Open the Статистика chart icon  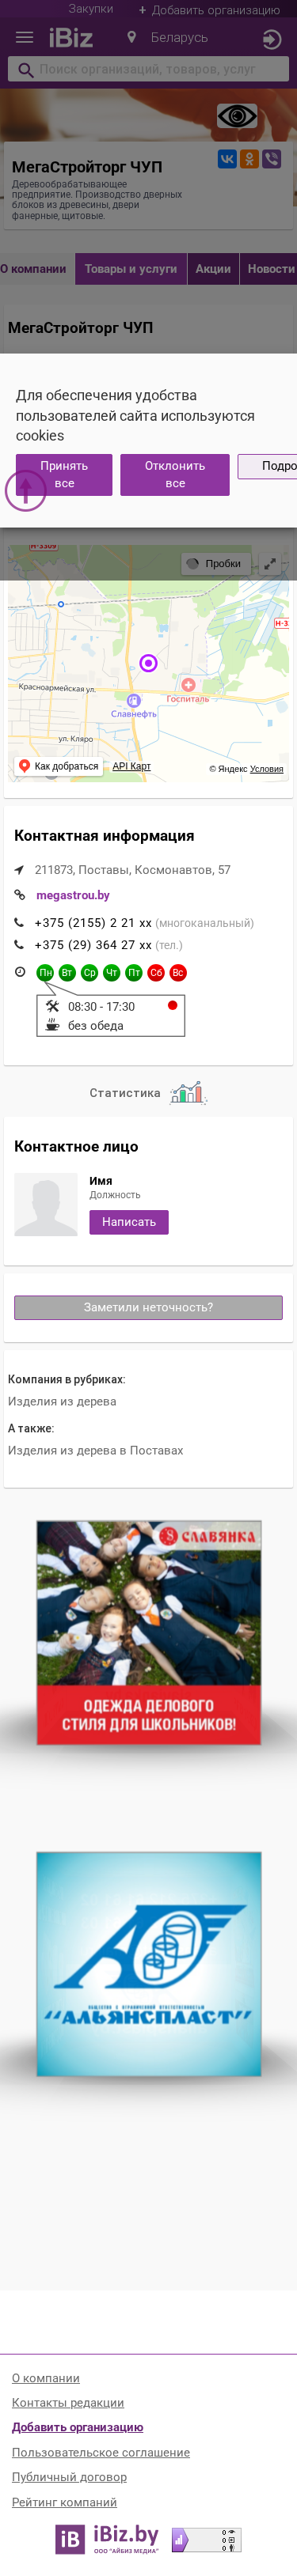(x=187, y=1092)
